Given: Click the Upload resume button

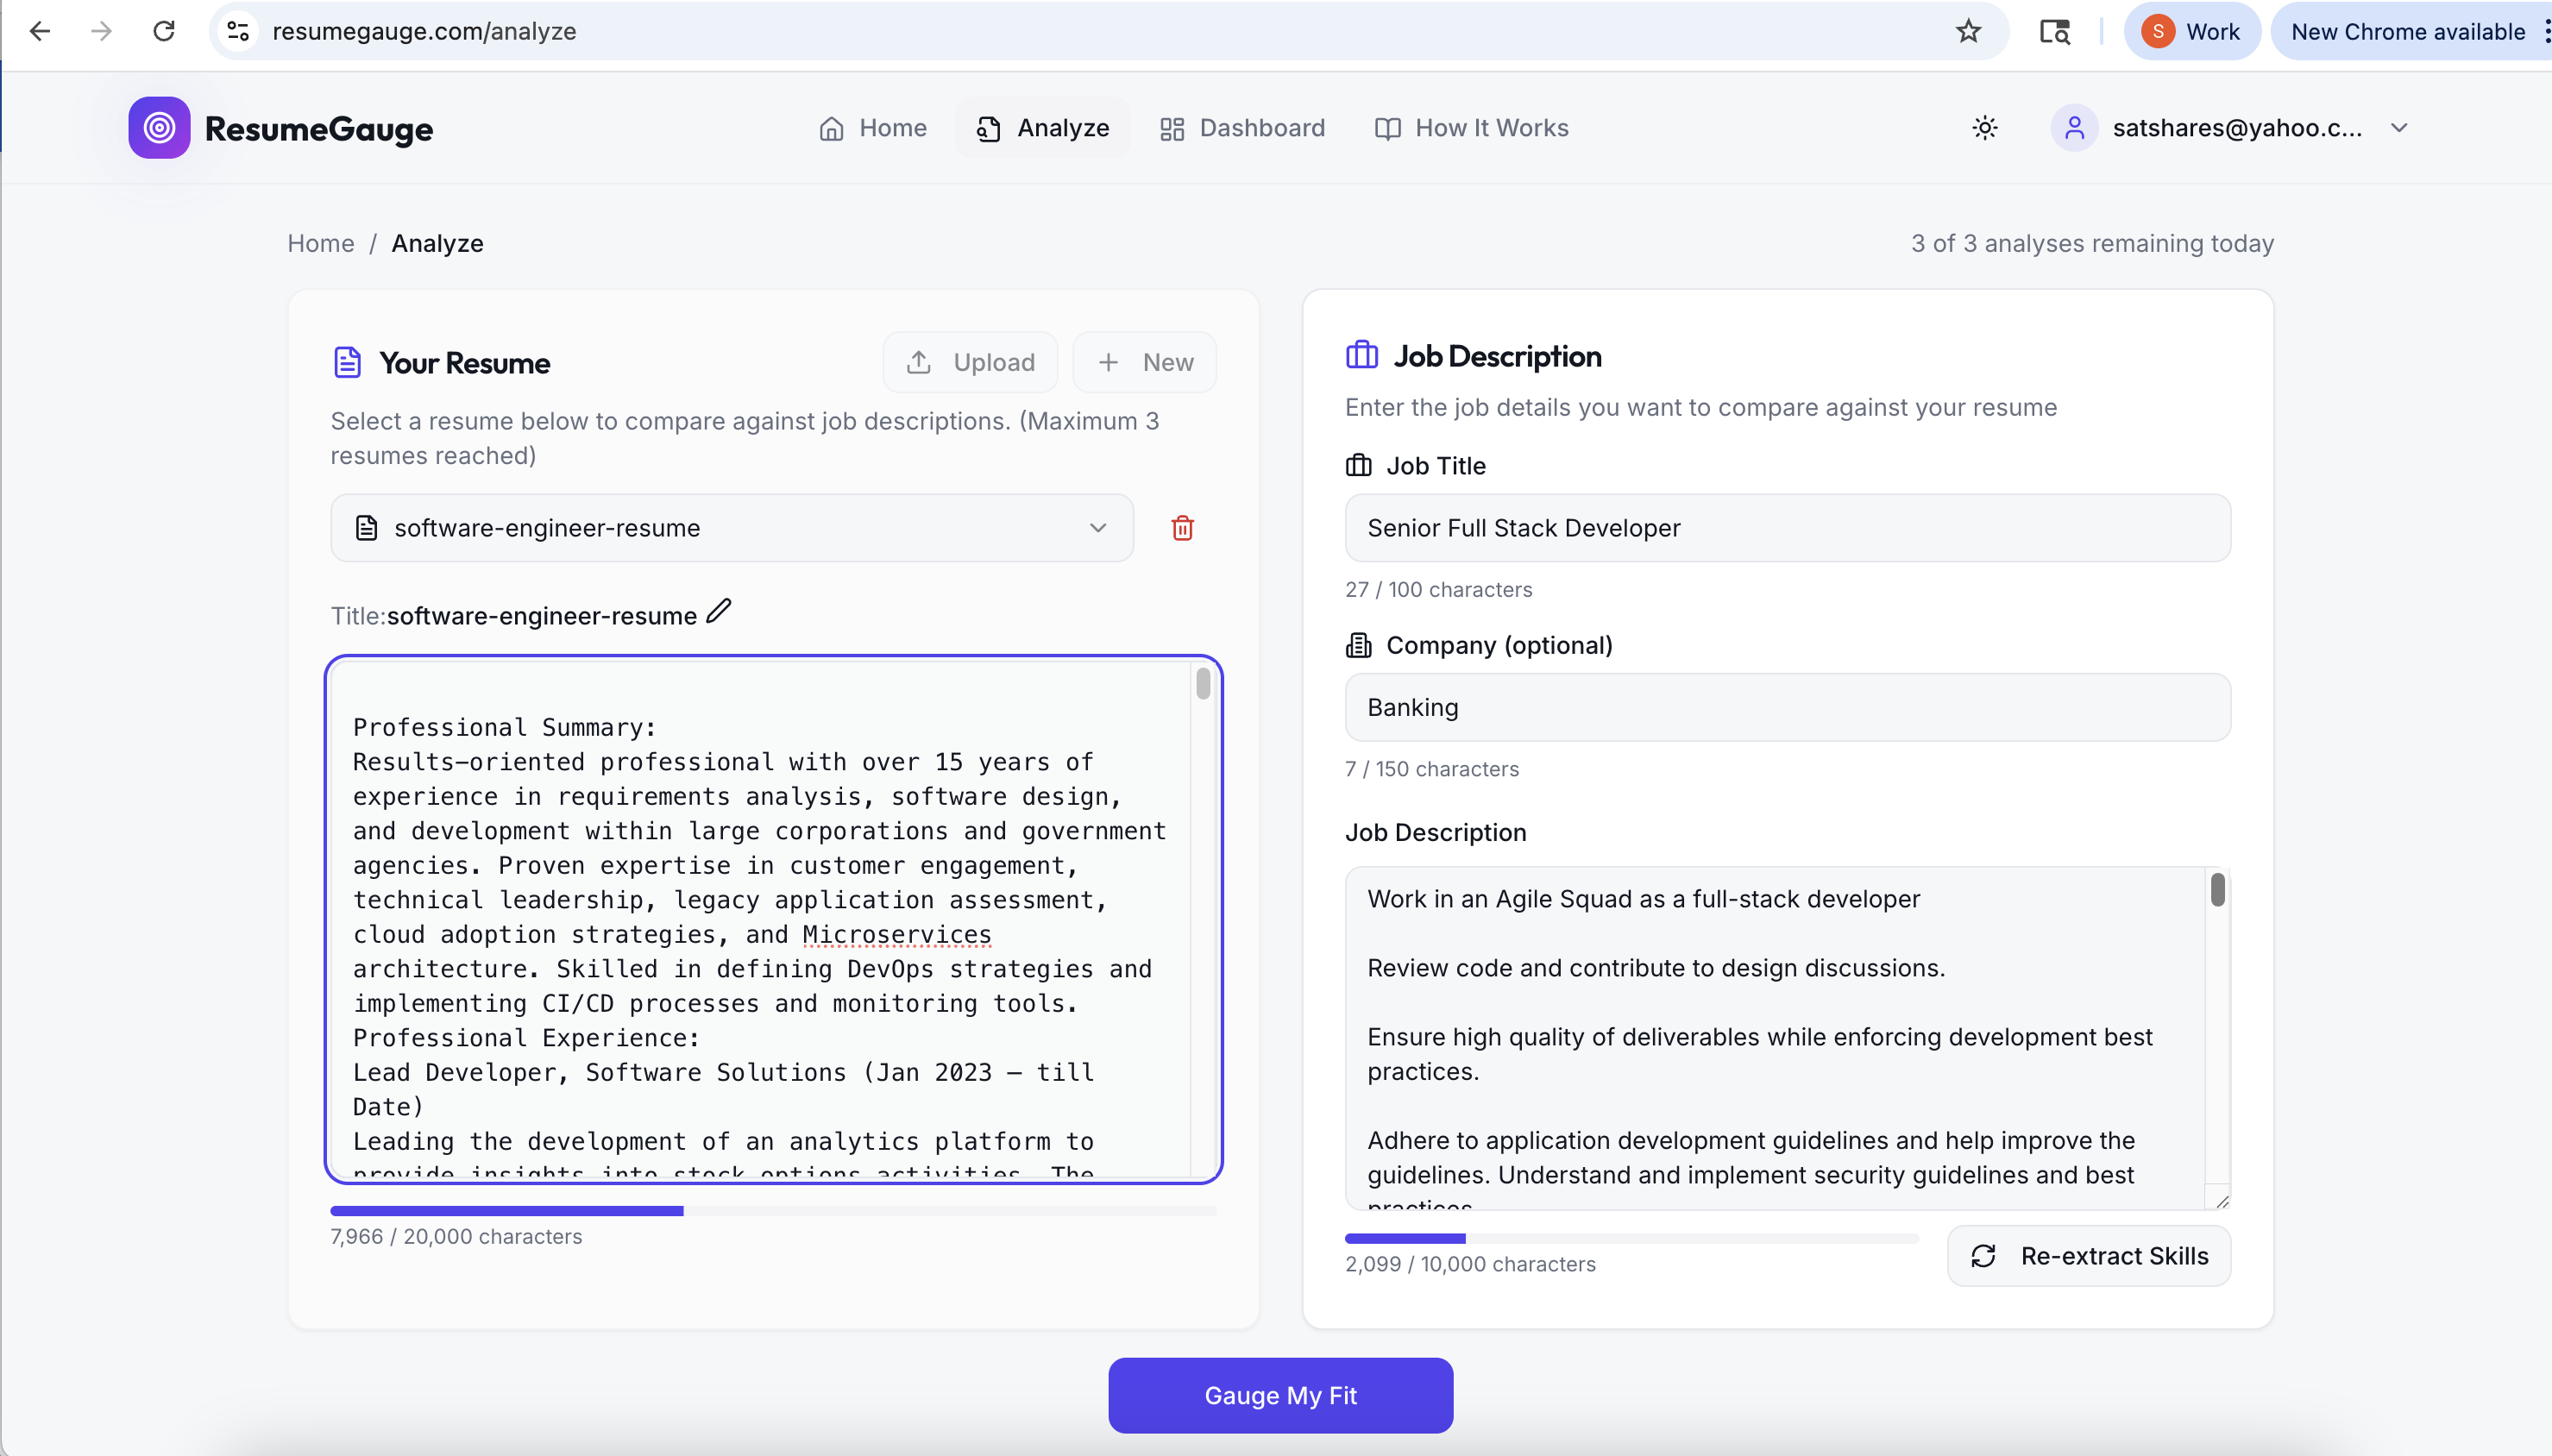Looking at the screenshot, I should [970, 362].
